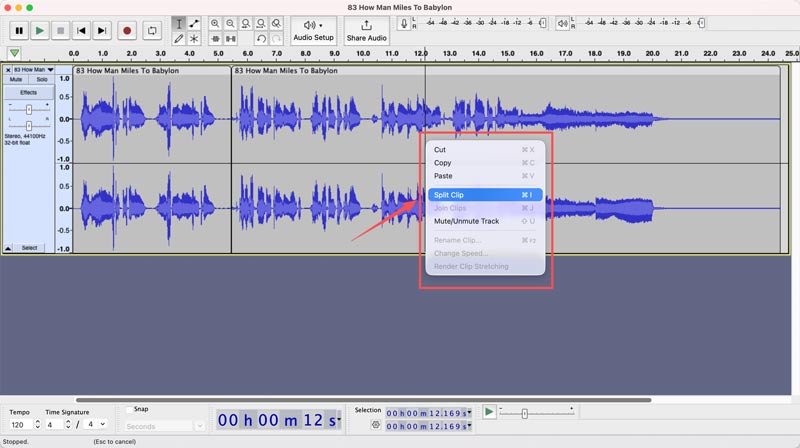800x448 pixels.
Task: Fit selection to width zoom icon
Action: pos(246,23)
